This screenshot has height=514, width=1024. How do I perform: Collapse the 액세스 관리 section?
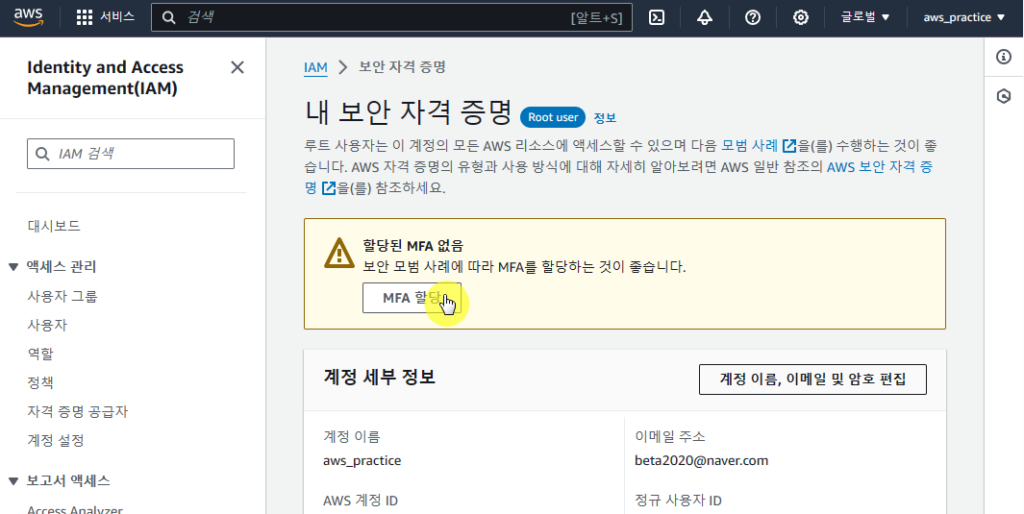(x=13, y=266)
